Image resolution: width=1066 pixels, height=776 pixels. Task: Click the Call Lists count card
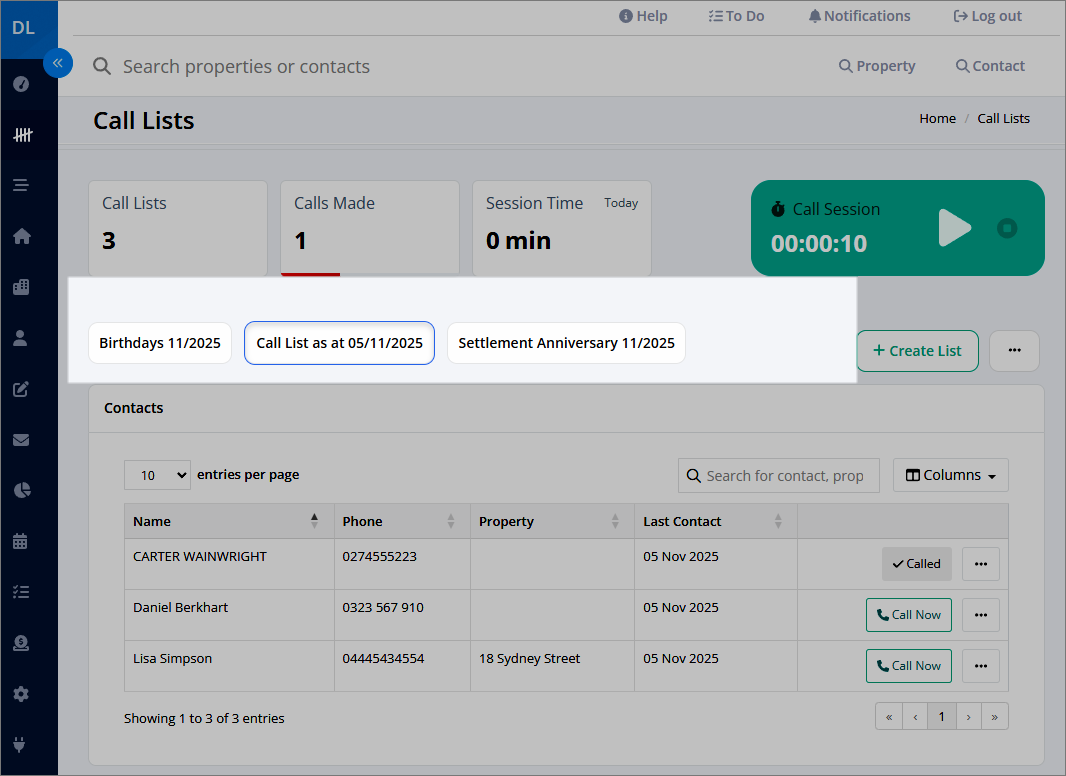(178, 228)
